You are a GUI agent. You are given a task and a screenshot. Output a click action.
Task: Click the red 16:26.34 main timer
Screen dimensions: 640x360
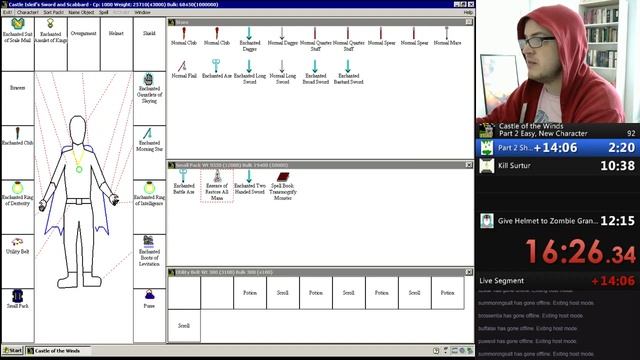click(580, 252)
